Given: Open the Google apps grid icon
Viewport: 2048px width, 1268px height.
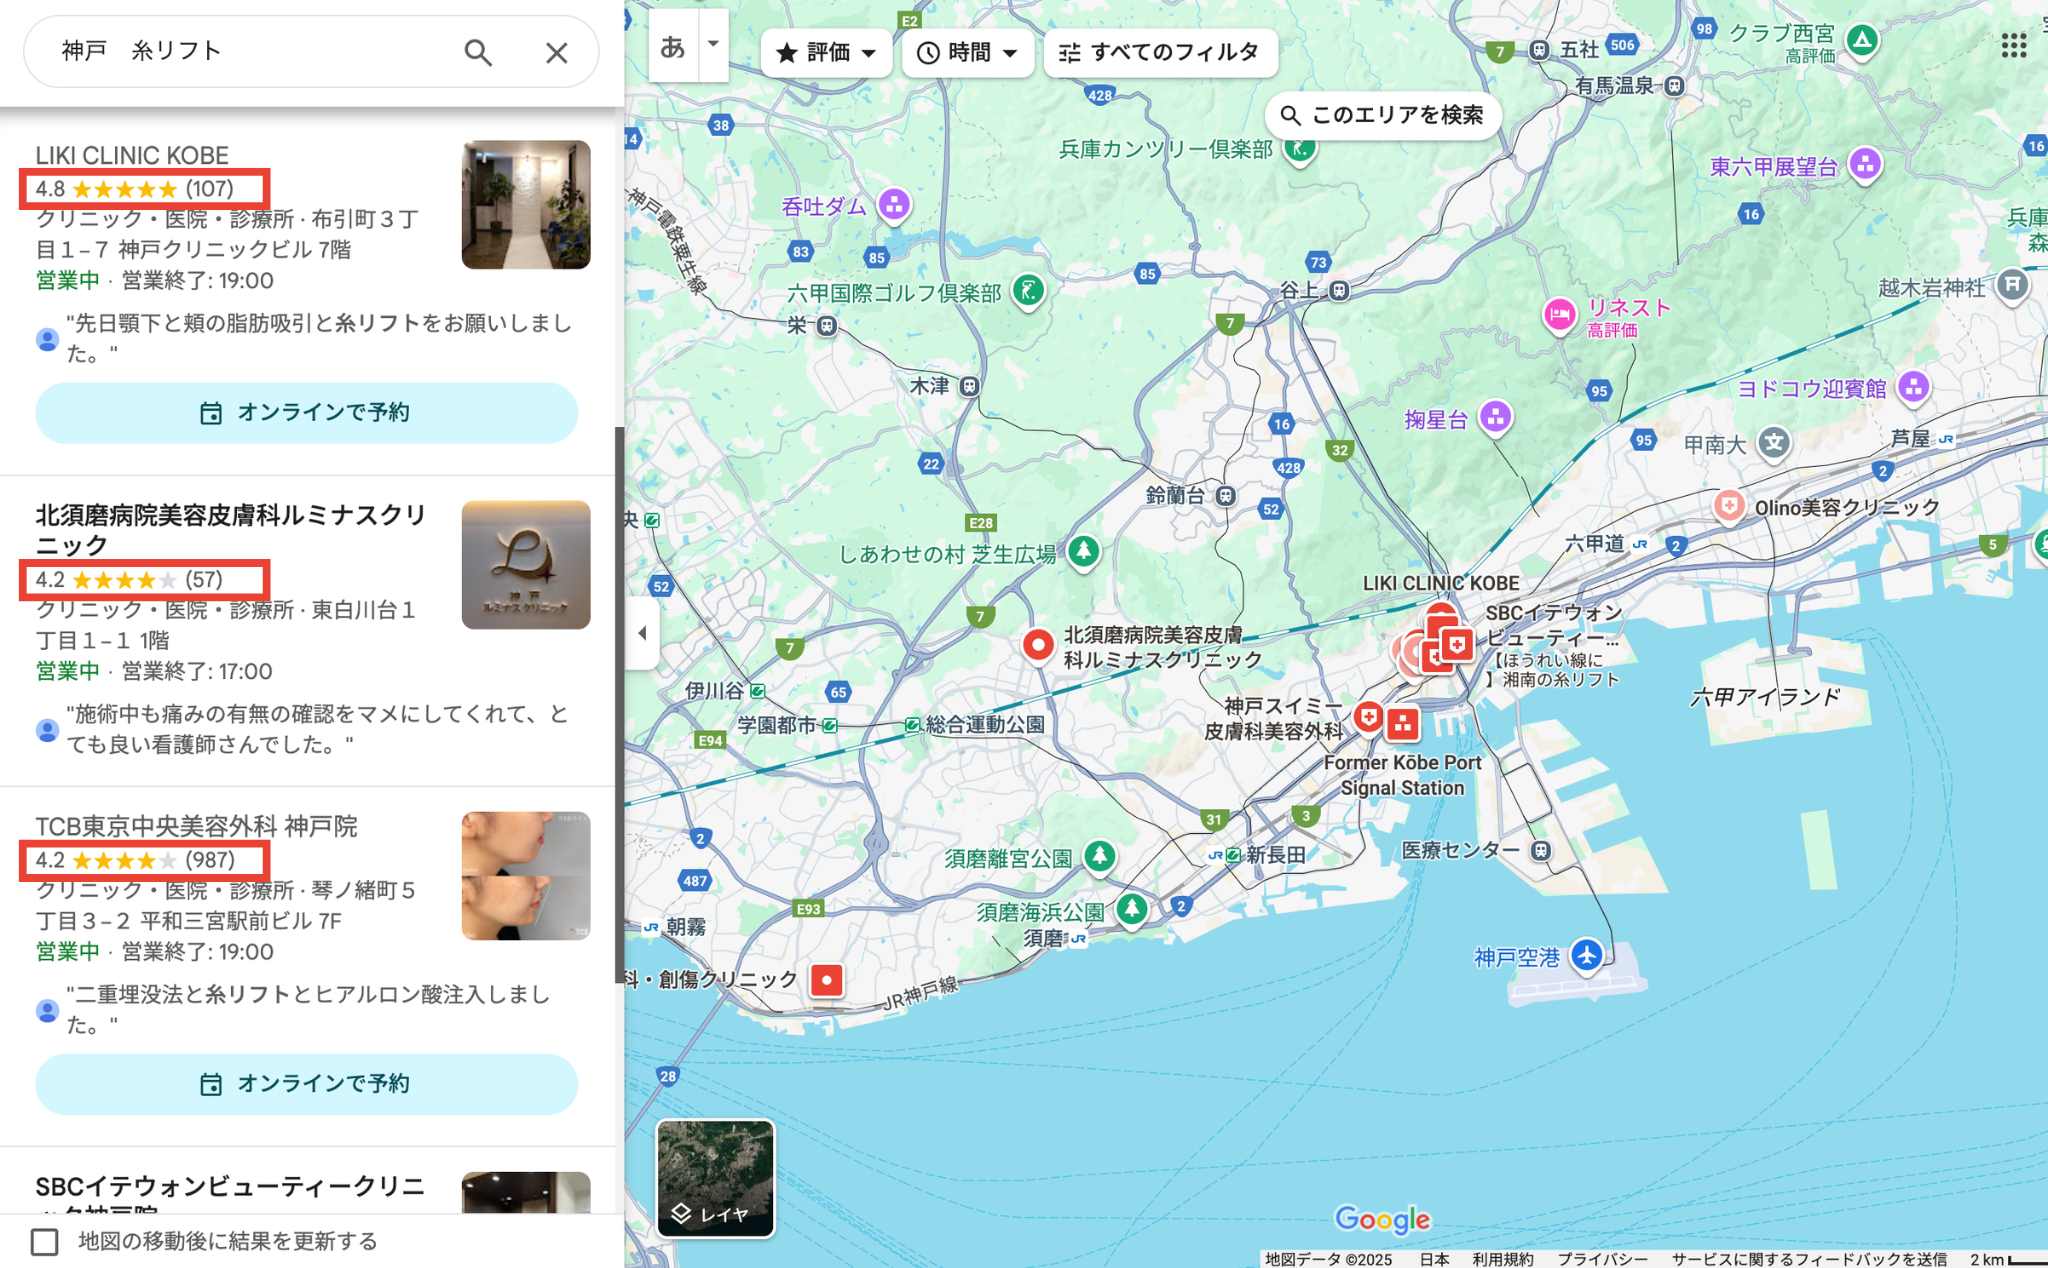Looking at the screenshot, I should [x=2013, y=45].
